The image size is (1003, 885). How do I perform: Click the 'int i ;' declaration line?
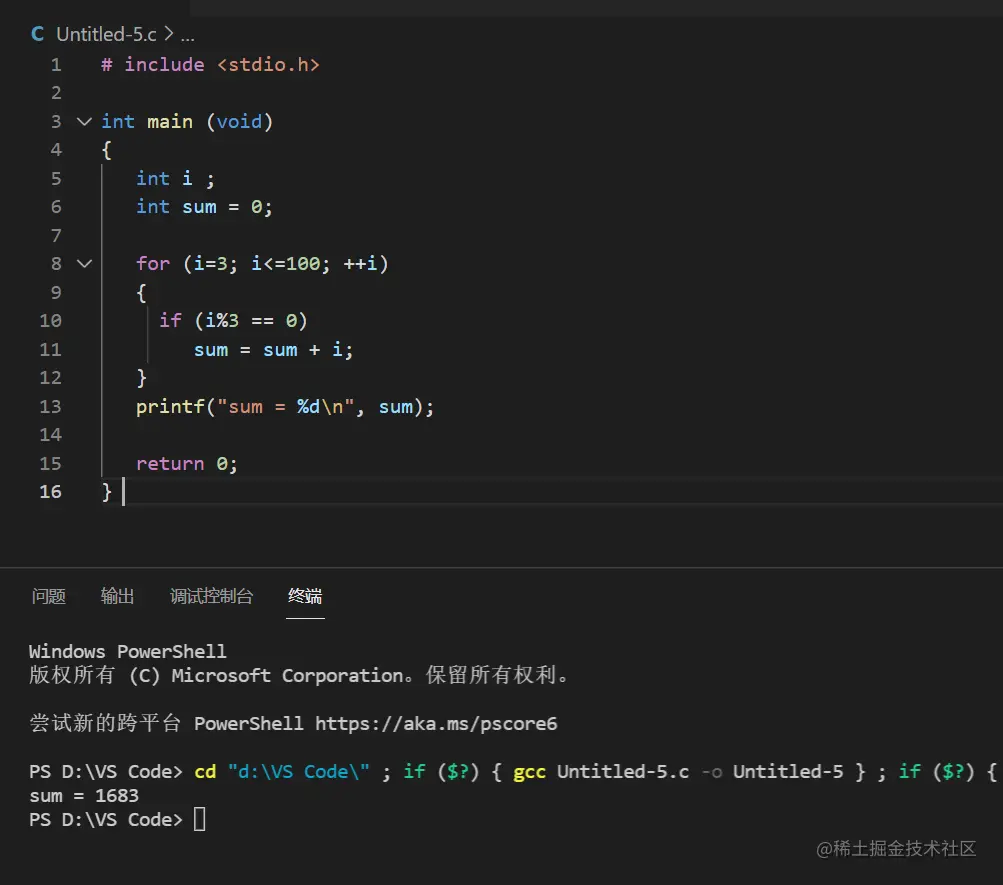pyautogui.click(x=175, y=178)
